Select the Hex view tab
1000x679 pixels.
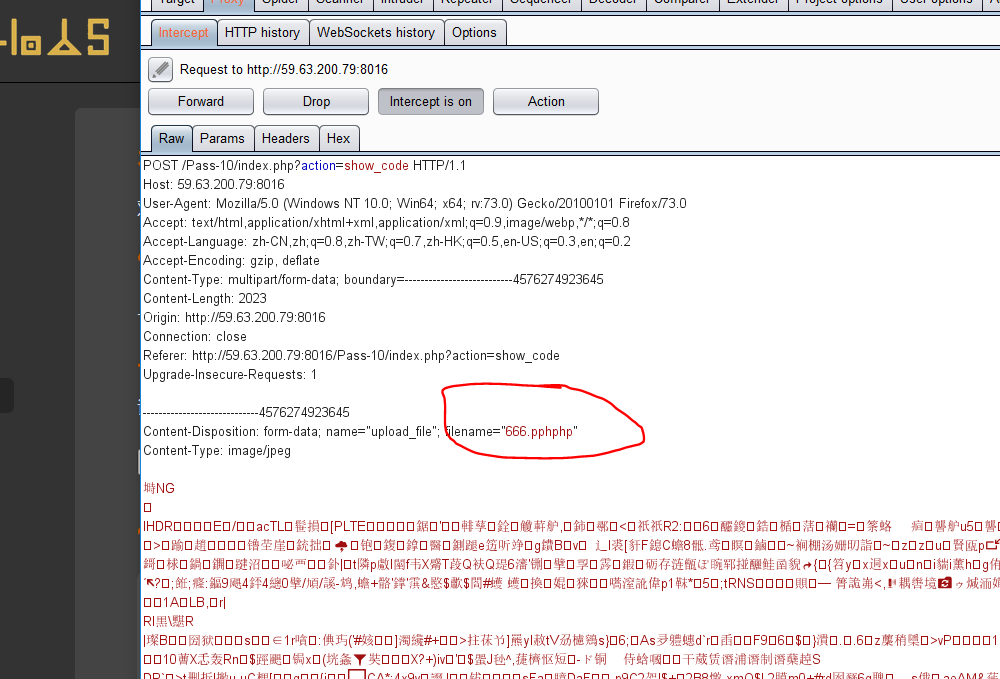click(339, 138)
